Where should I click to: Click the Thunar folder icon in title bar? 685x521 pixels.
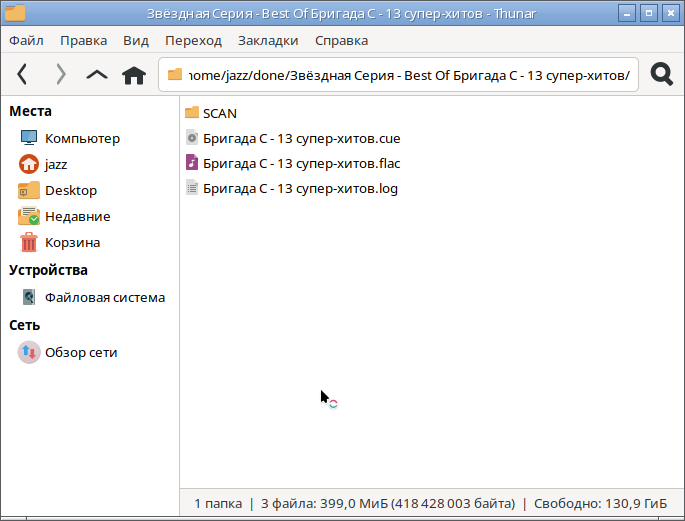(14, 13)
